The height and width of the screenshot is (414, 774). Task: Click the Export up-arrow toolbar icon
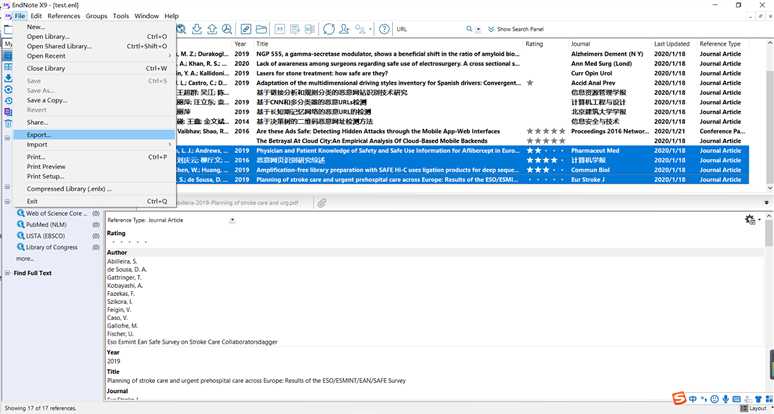[x=212, y=29]
